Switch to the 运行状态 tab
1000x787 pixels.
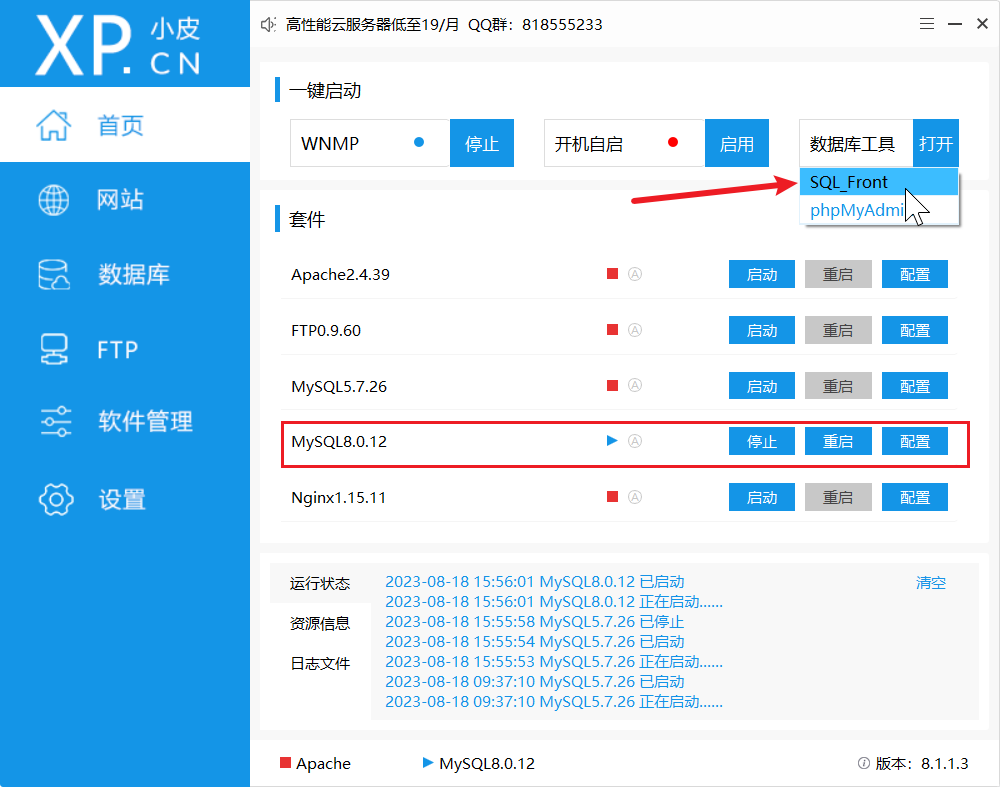[x=320, y=584]
